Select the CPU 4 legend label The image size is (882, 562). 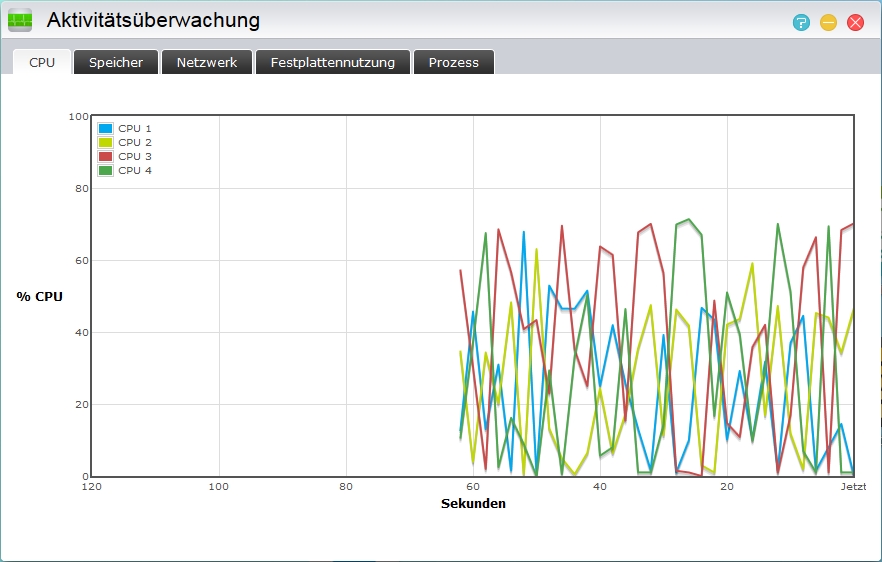coord(134,170)
